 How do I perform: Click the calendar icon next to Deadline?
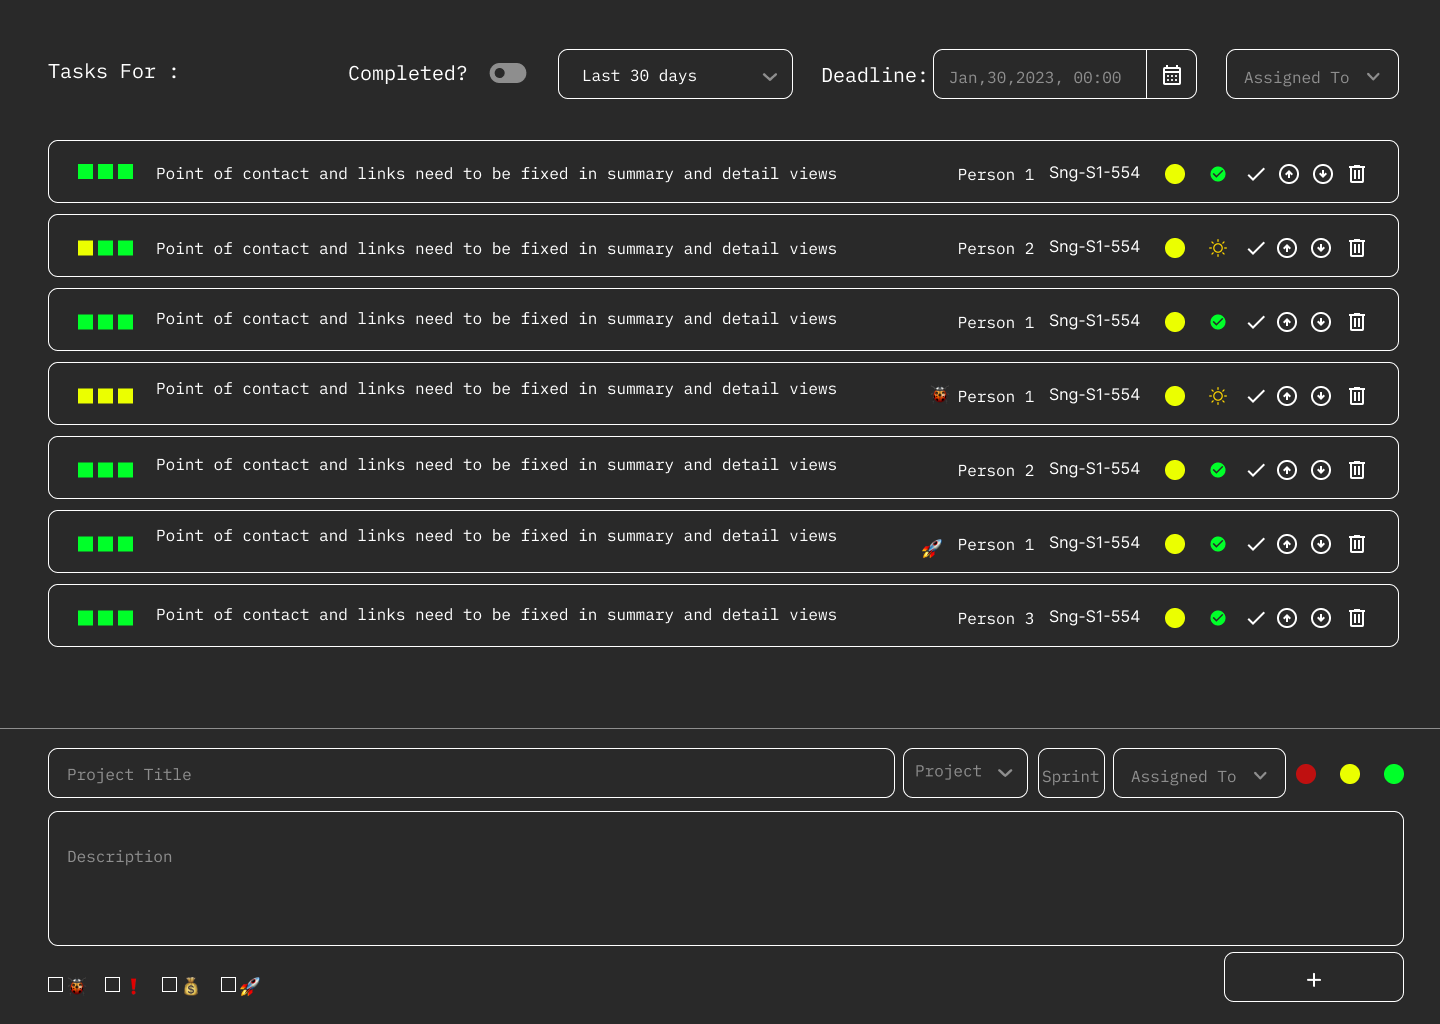(x=1171, y=73)
